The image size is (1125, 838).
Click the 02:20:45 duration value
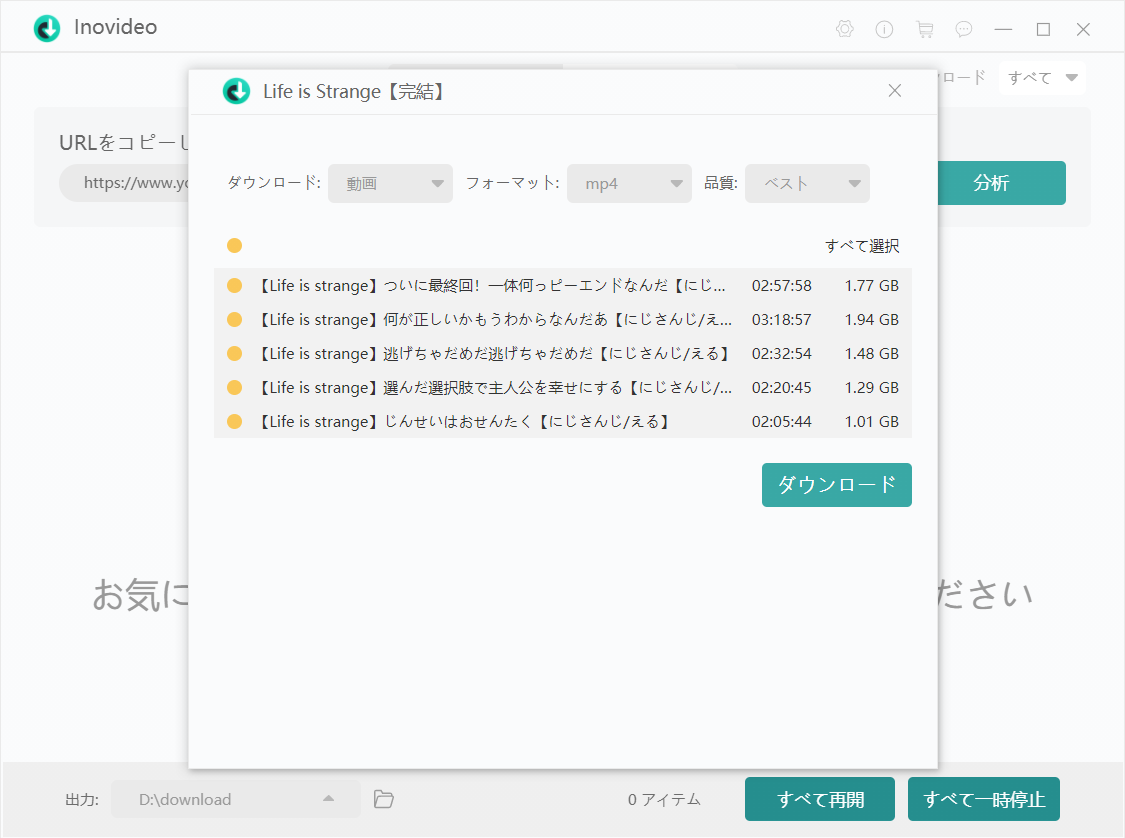pos(782,387)
